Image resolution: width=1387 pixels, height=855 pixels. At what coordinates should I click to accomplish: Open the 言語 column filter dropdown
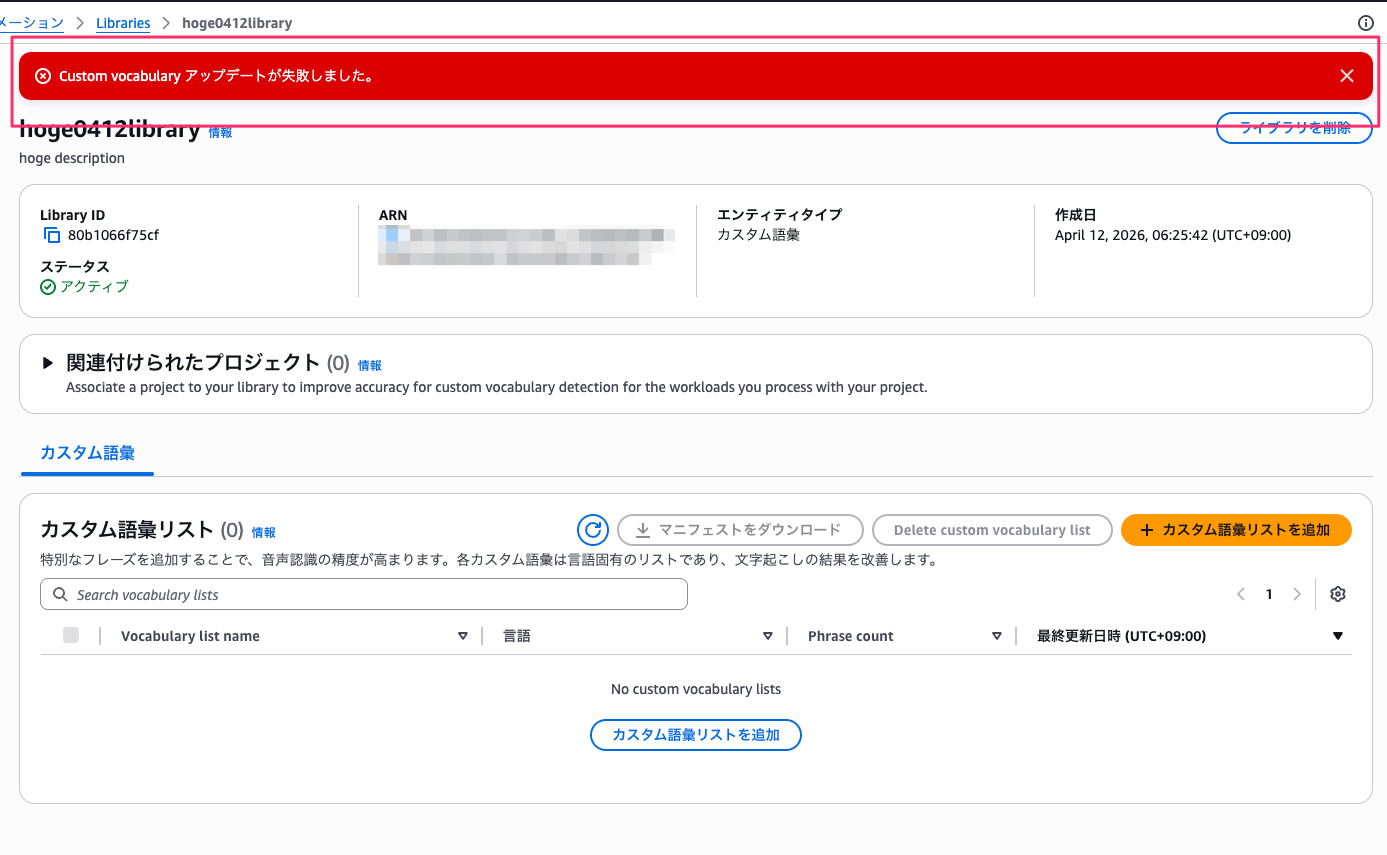coord(767,635)
